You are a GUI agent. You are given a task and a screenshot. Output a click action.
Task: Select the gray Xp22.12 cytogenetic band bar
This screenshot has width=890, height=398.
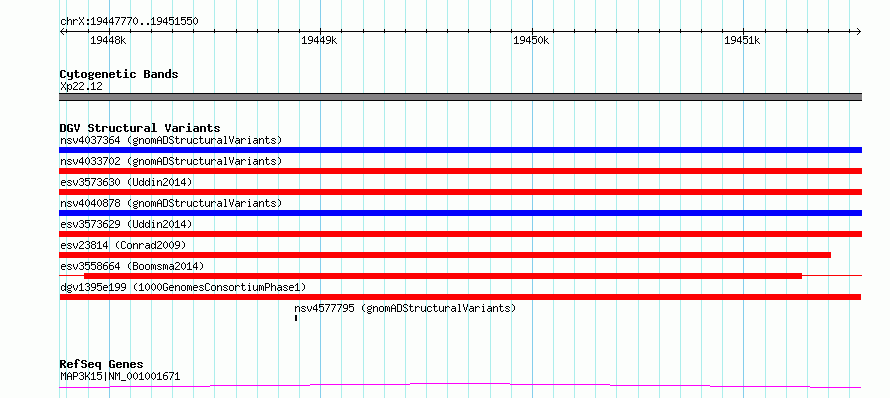click(x=460, y=97)
